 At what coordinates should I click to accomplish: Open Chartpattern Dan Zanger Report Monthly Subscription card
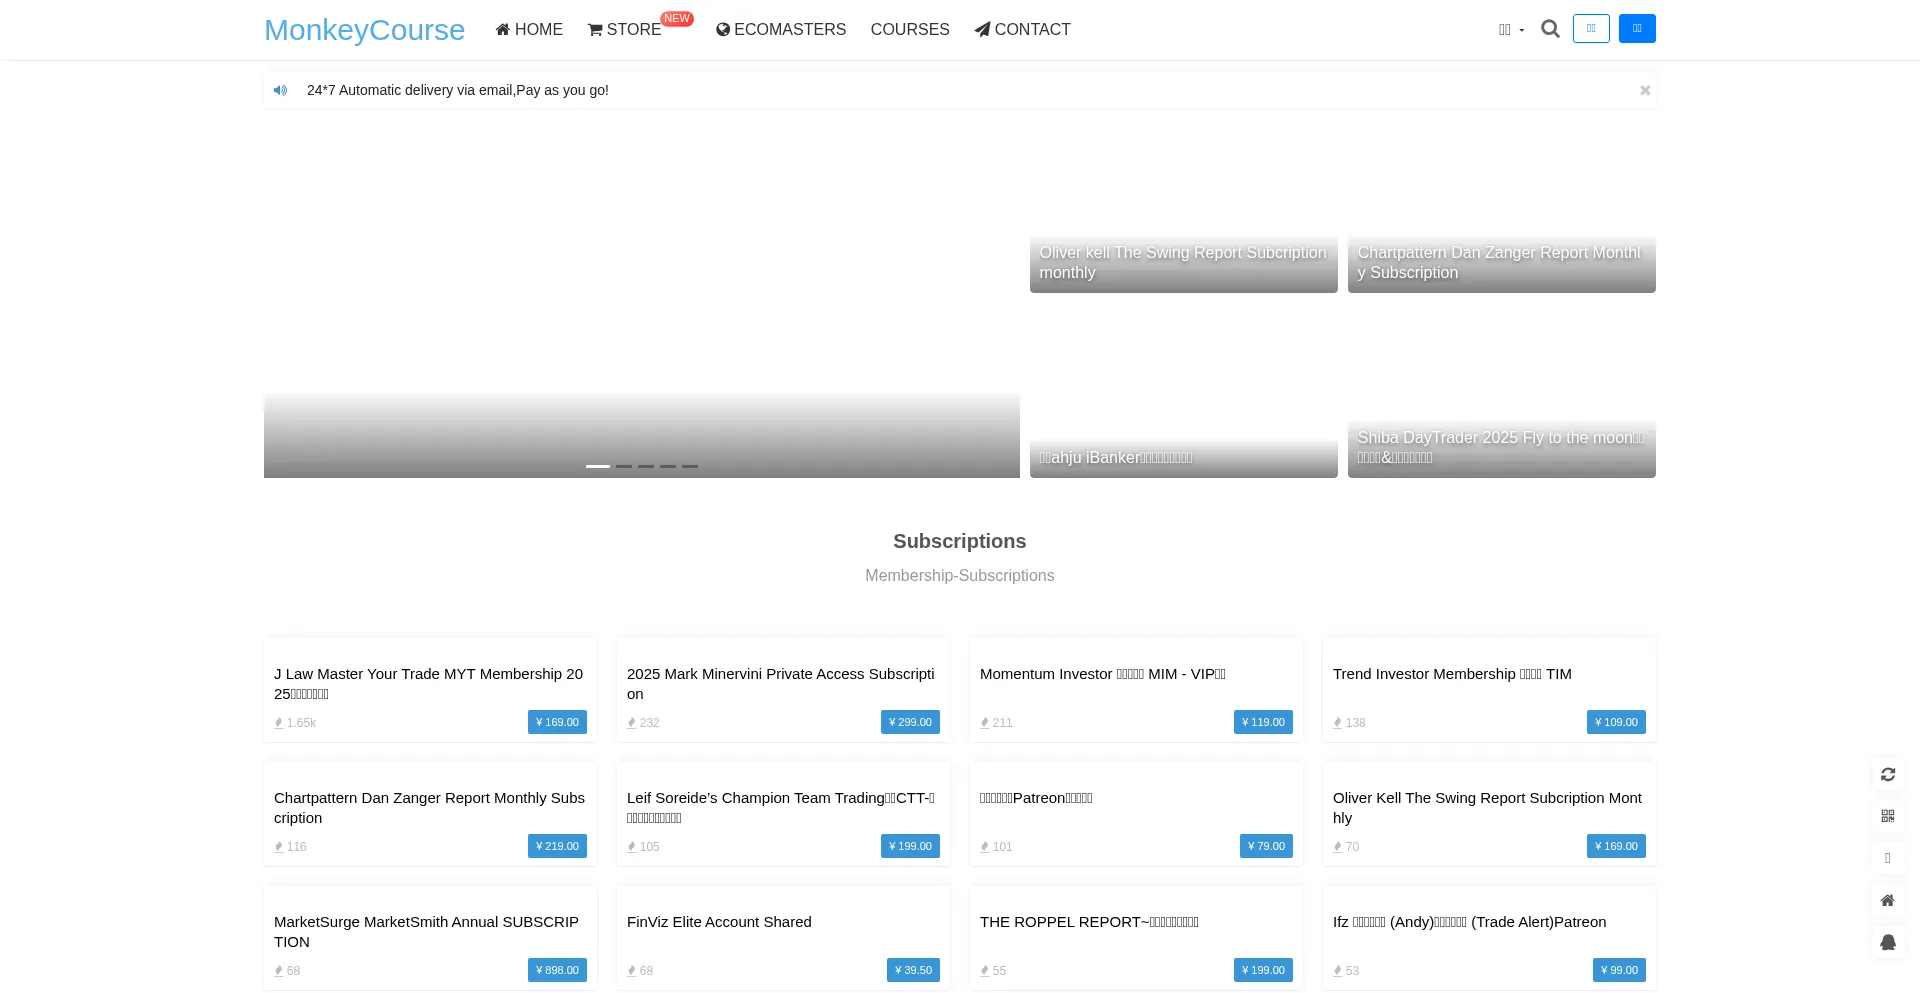pyautogui.click(x=429, y=808)
